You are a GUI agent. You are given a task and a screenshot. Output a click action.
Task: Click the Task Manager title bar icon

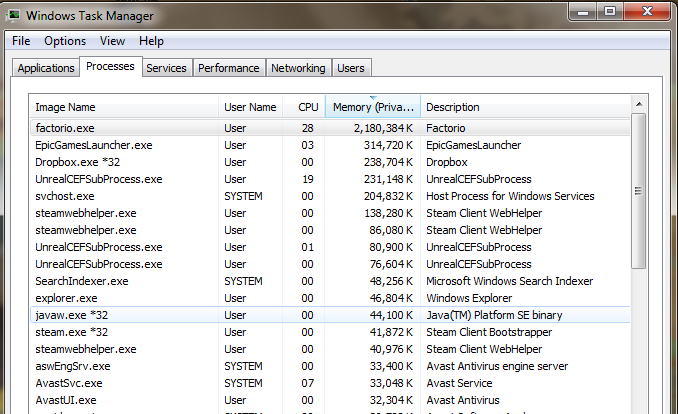(13, 16)
